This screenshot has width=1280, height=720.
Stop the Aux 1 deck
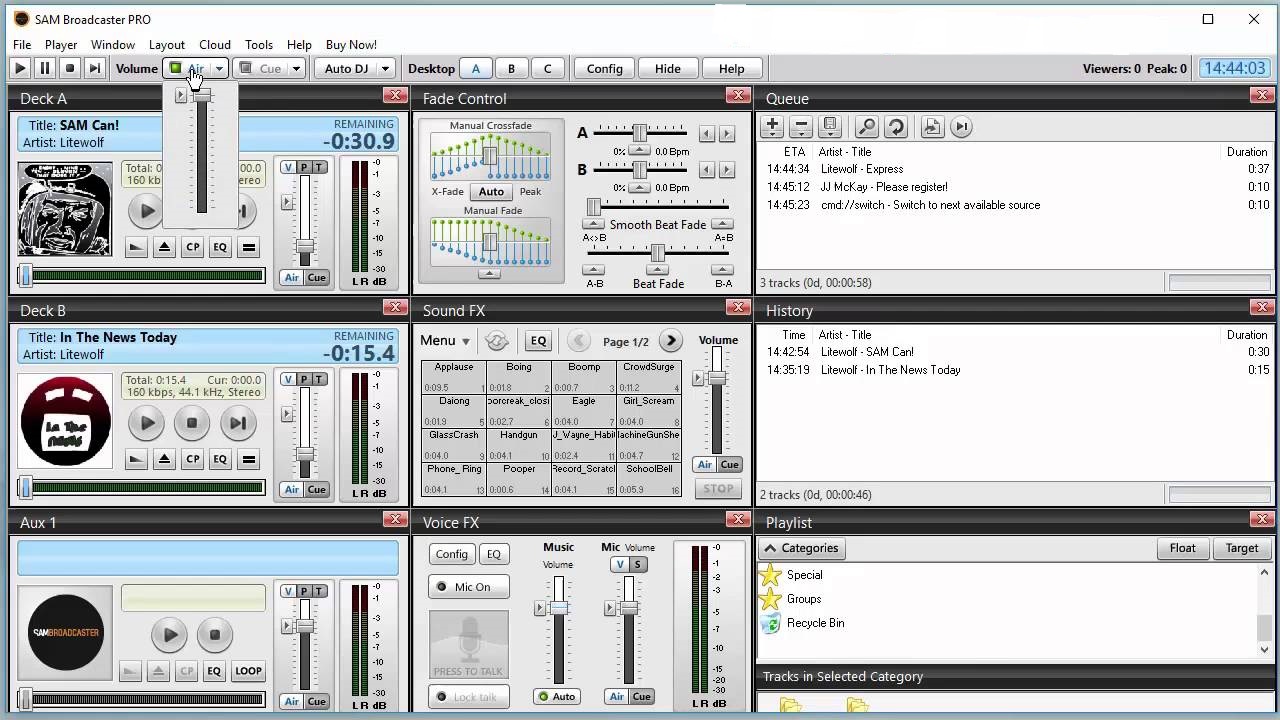coord(214,634)
